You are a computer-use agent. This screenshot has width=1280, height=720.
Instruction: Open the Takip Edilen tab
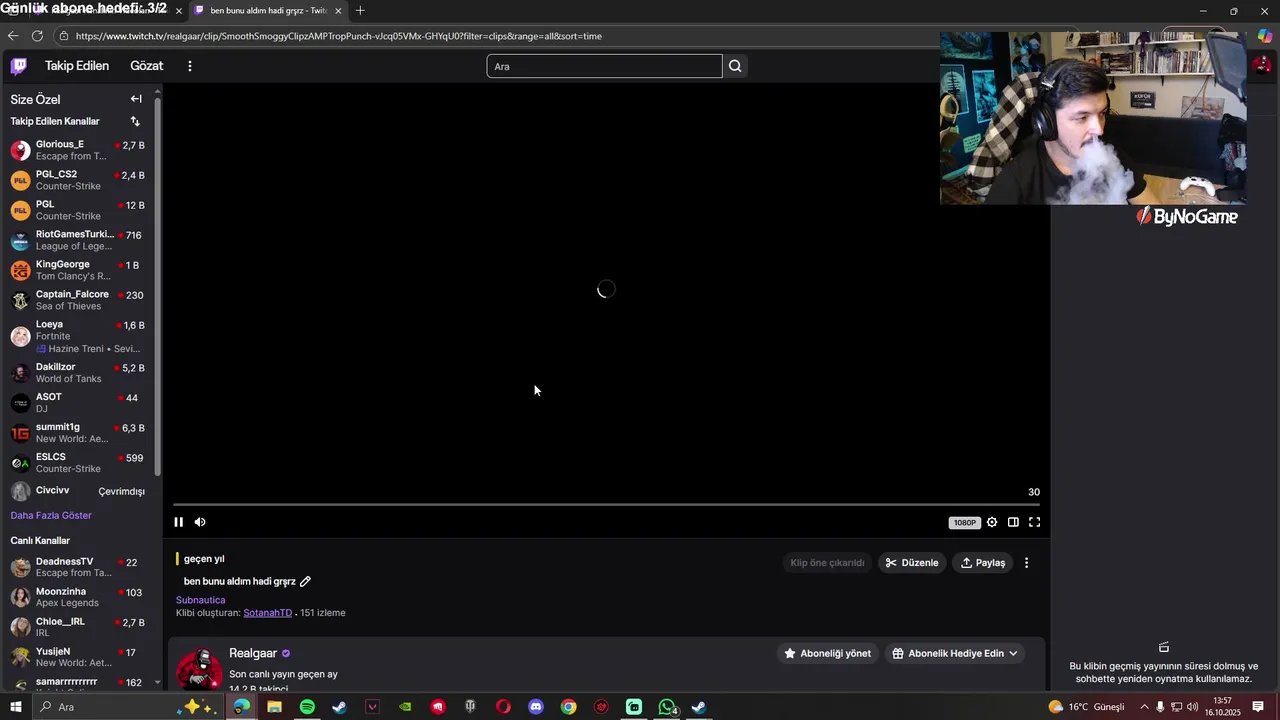(x=77, y=66)
